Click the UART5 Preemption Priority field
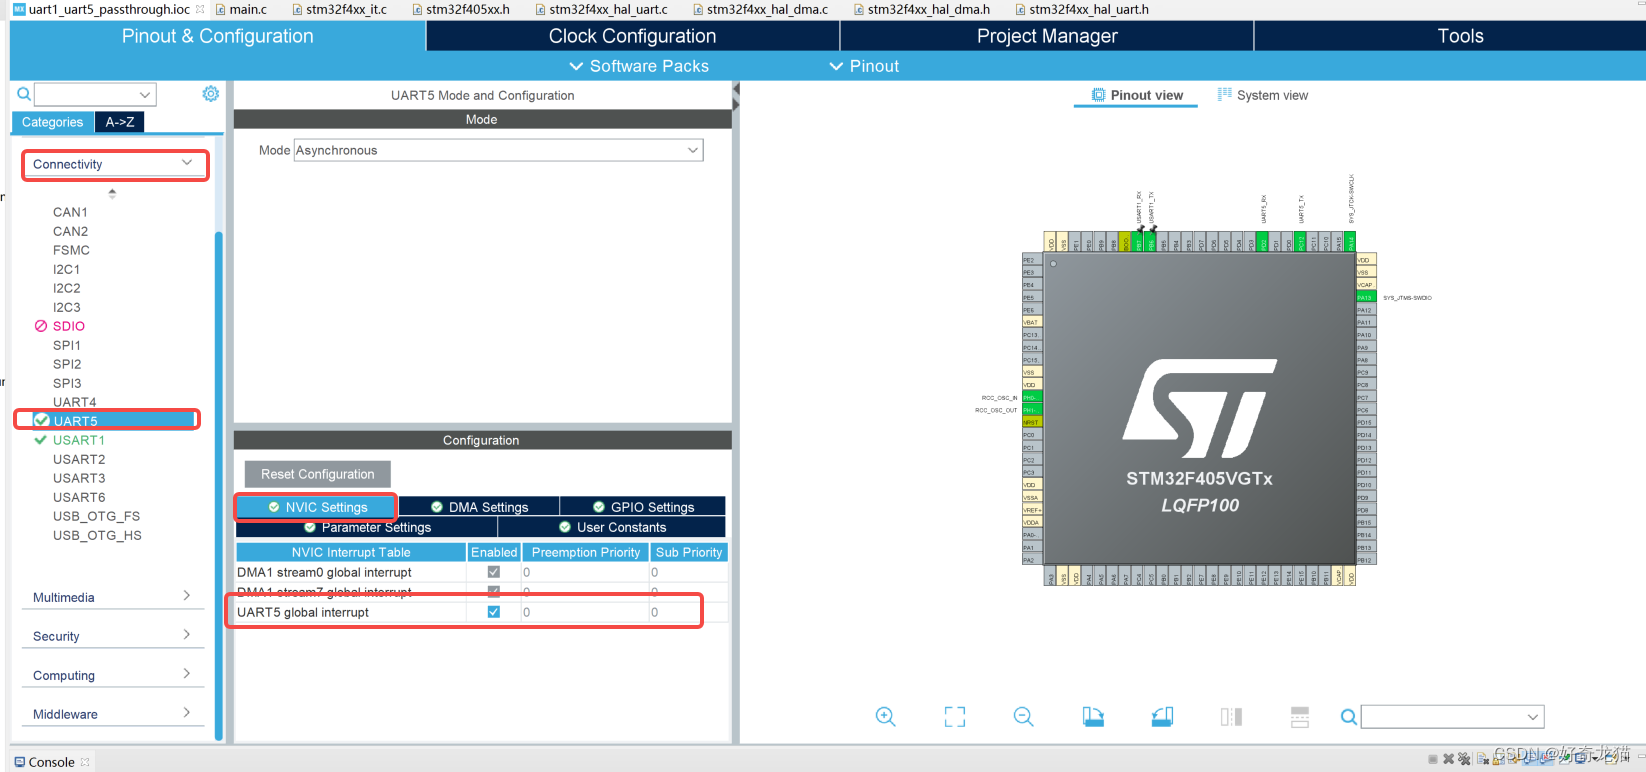The image size is (1646, 772). click(584, 612)
